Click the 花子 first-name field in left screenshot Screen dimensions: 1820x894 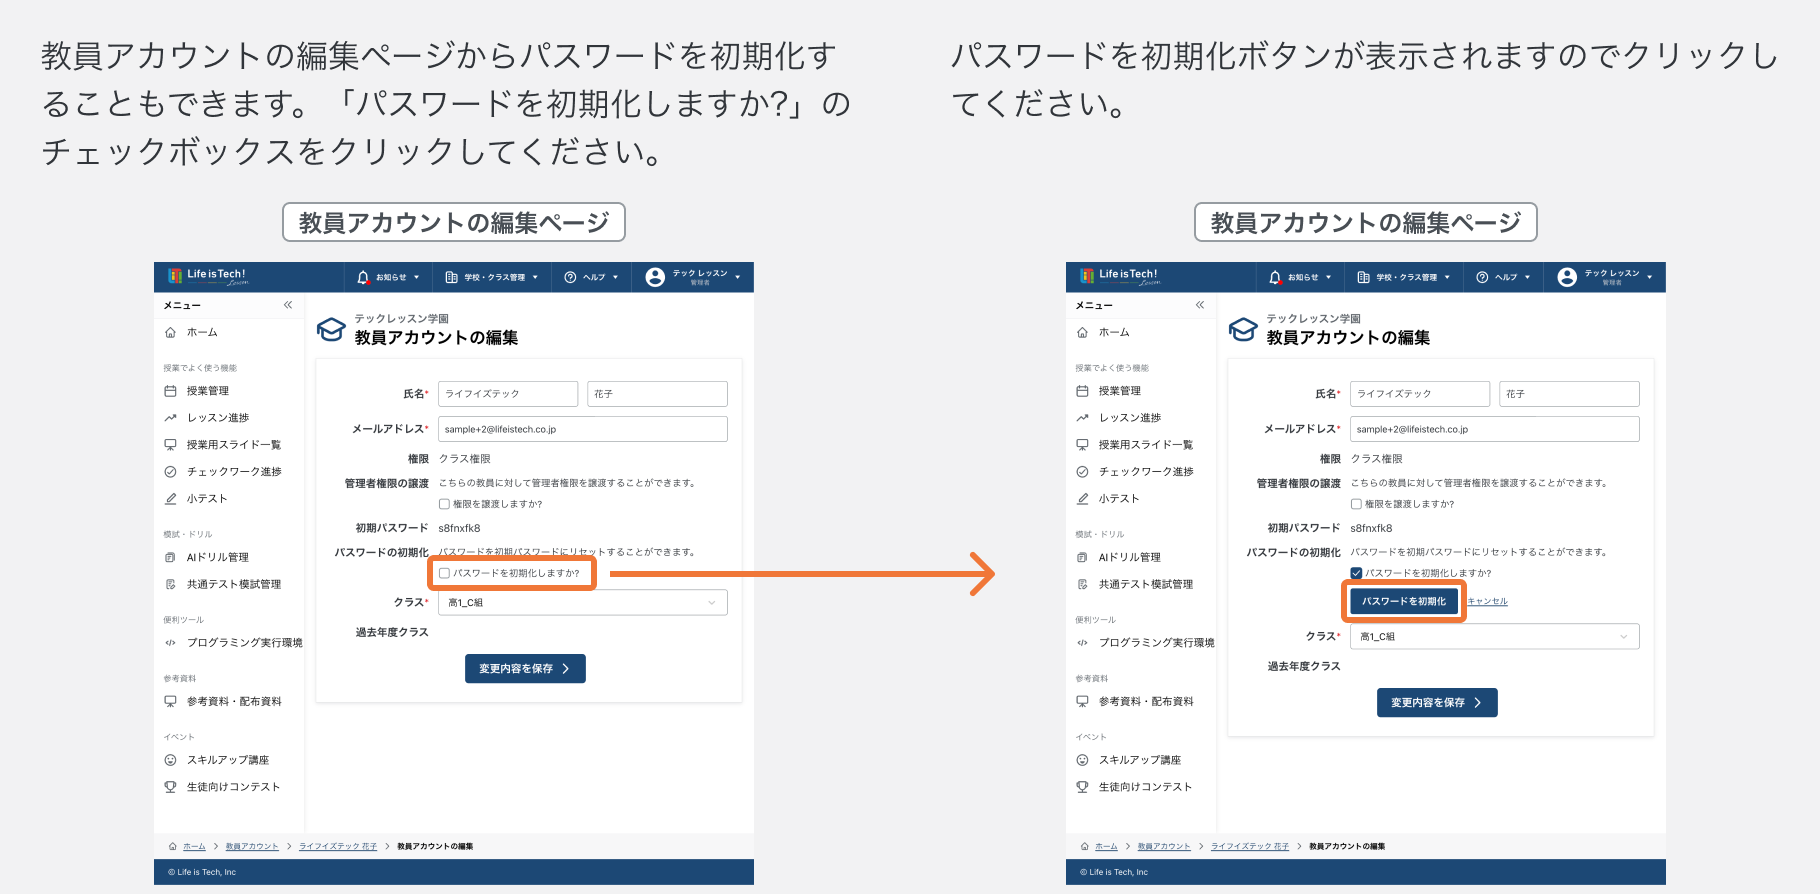click(x=657, y=394)
